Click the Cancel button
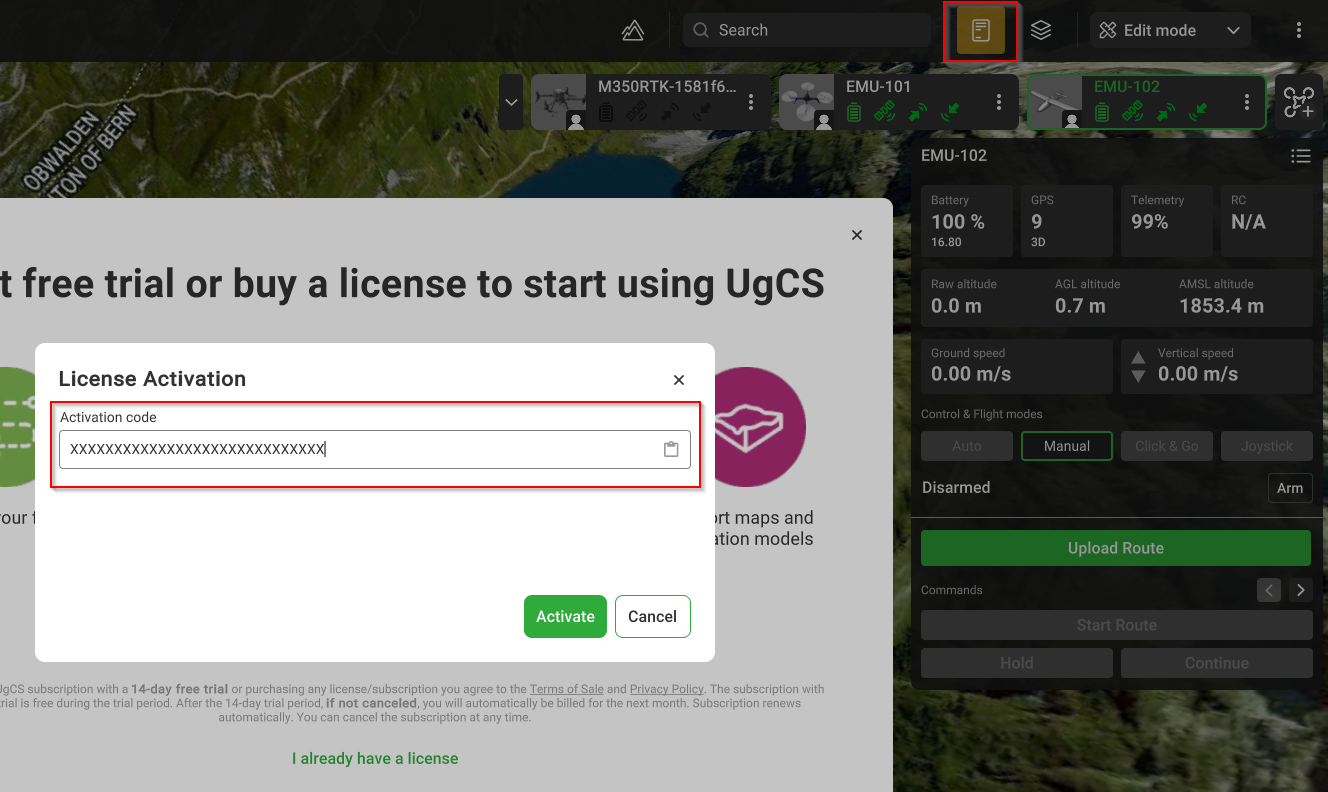The height and width of the screenshot is (792, 1328). [x=653, y=617]
